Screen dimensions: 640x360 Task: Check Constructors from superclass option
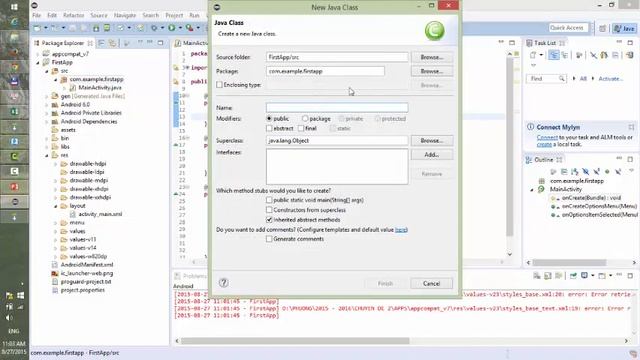point(269,210)
